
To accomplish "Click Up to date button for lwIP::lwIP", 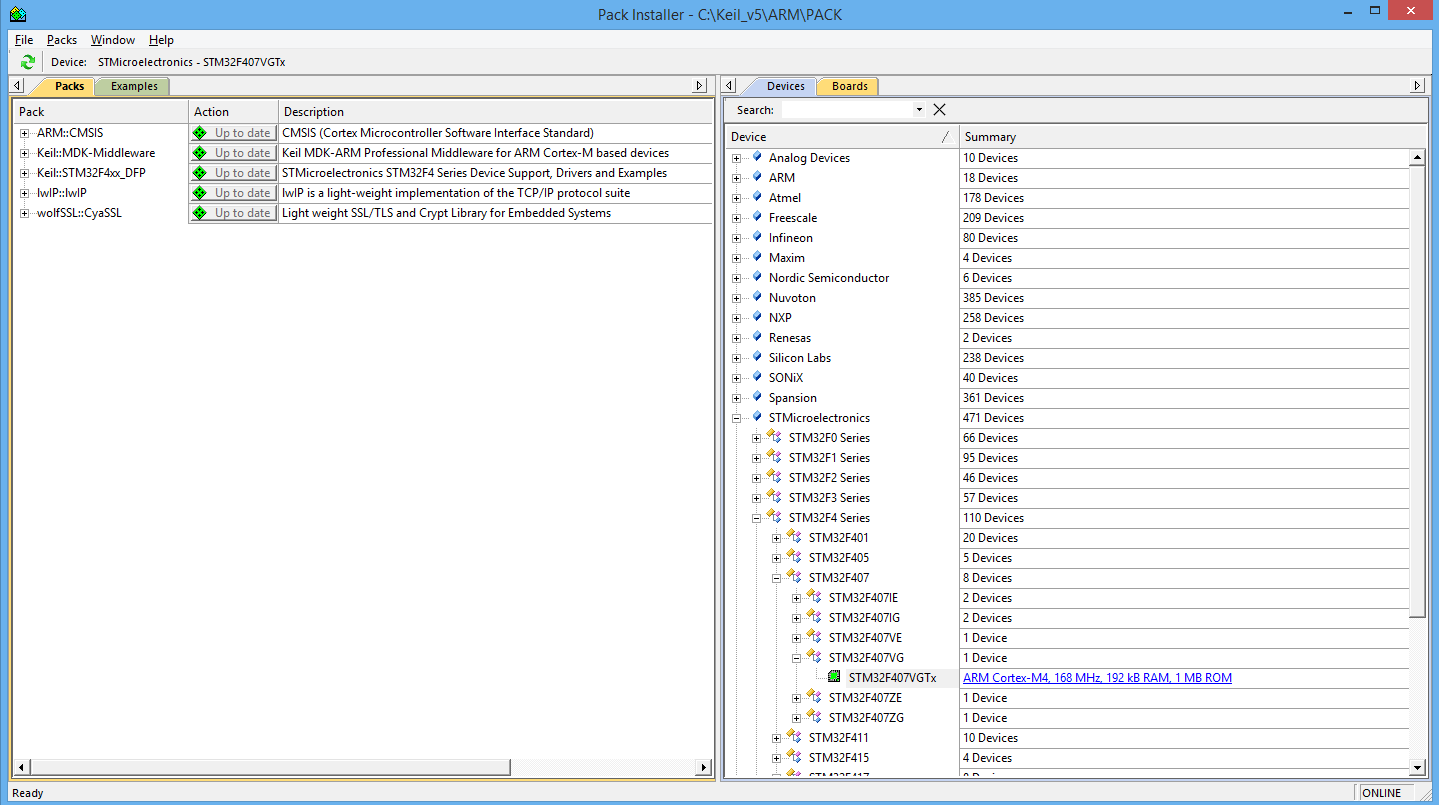I will point(233,193).
